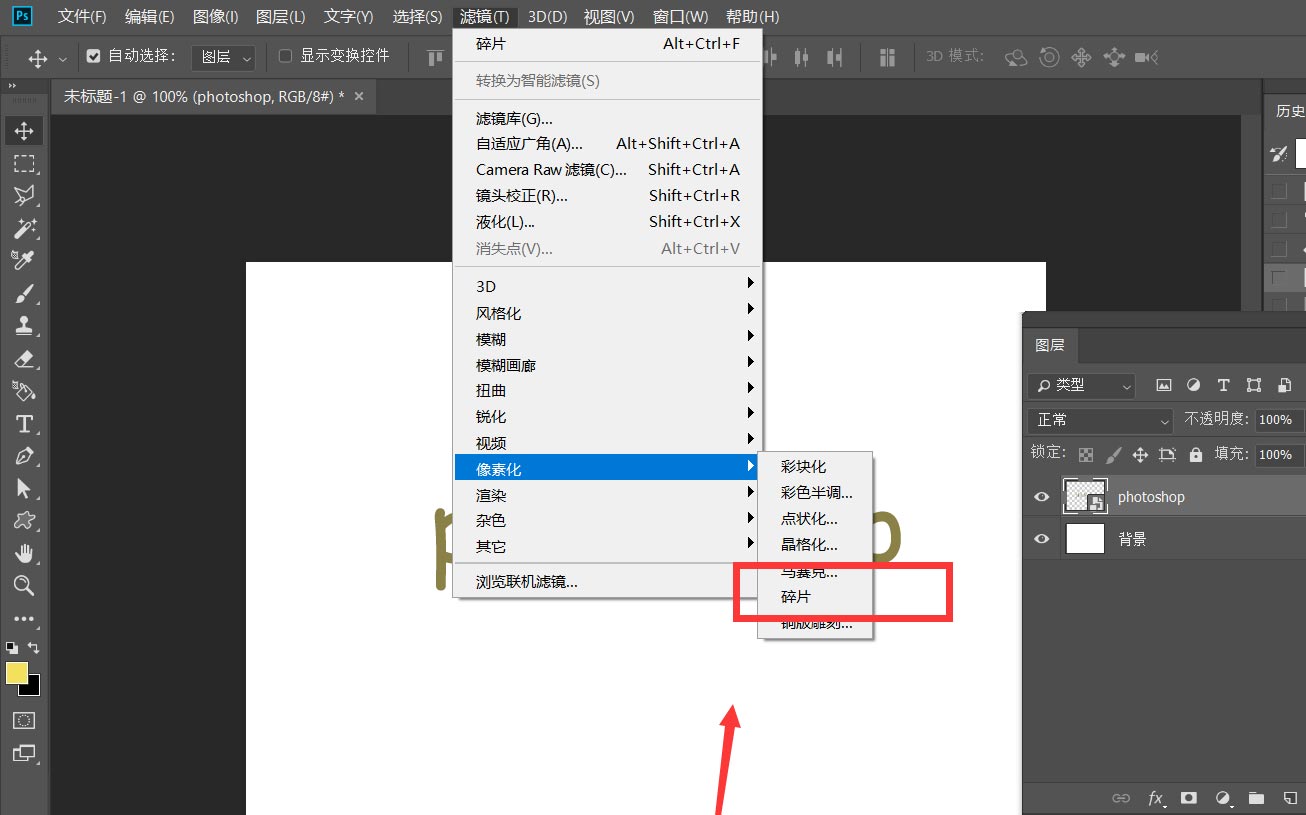This screenshot has height=815, width=1306.
Task: Select the Clone Stamp tool
Action: click(x=24, y=325)
